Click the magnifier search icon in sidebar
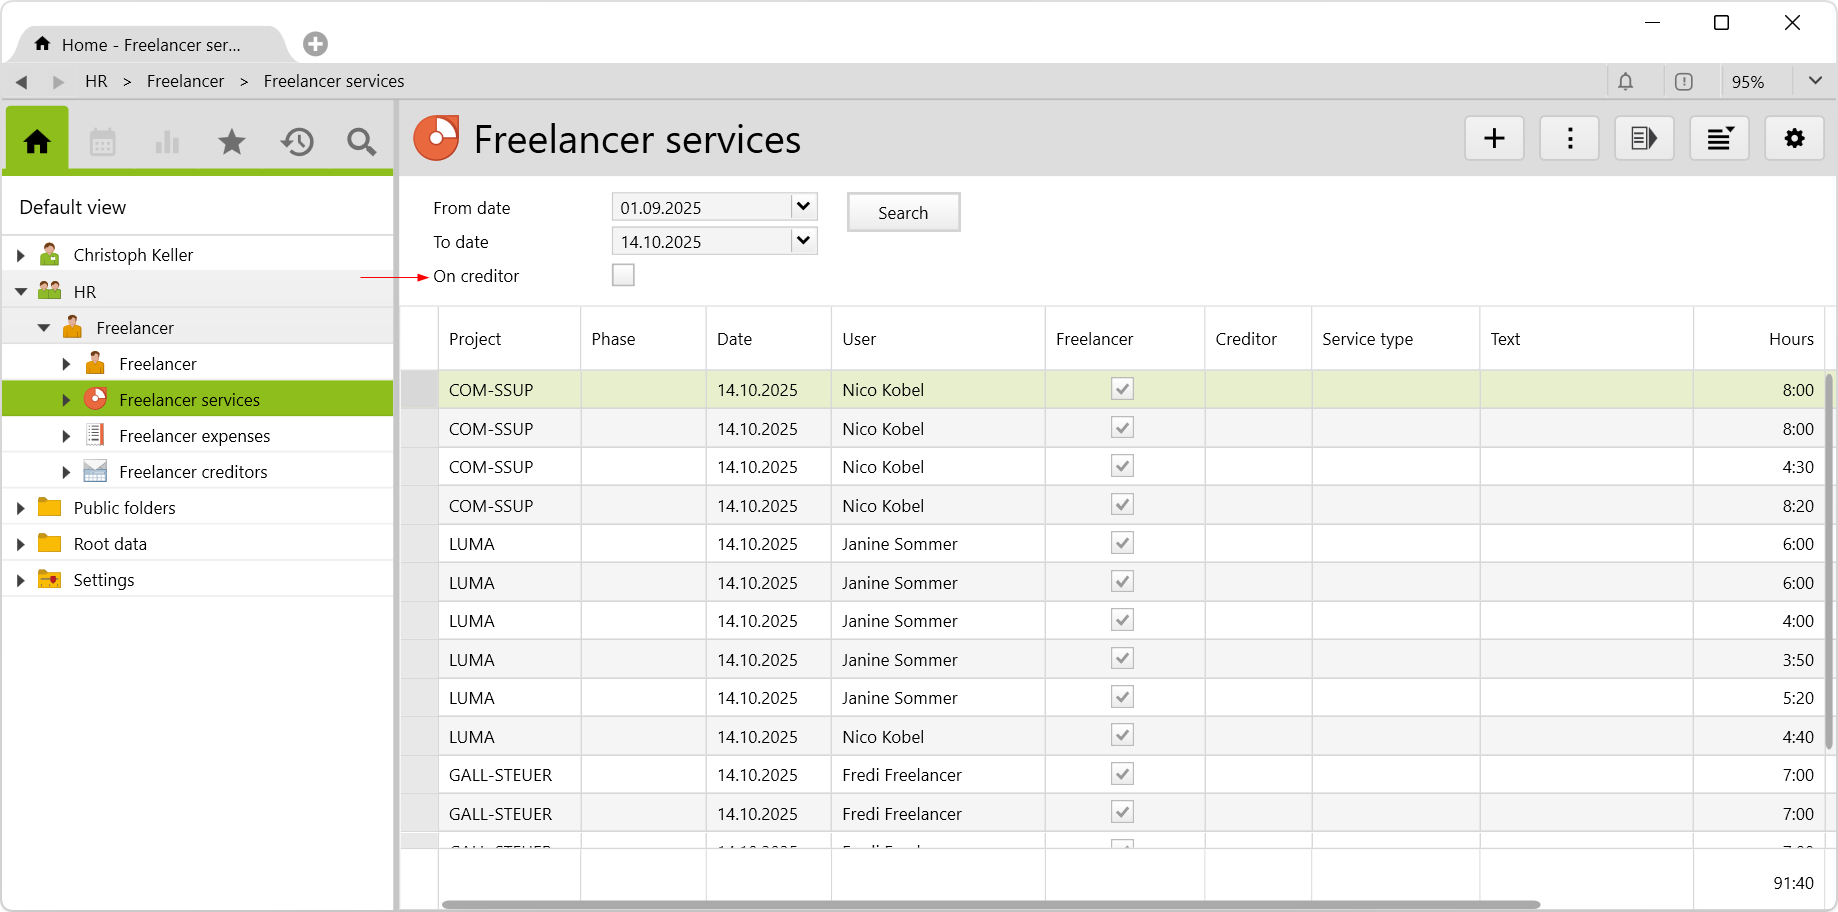This screenshot has width=1838, height=912. [x=361, y=142]
